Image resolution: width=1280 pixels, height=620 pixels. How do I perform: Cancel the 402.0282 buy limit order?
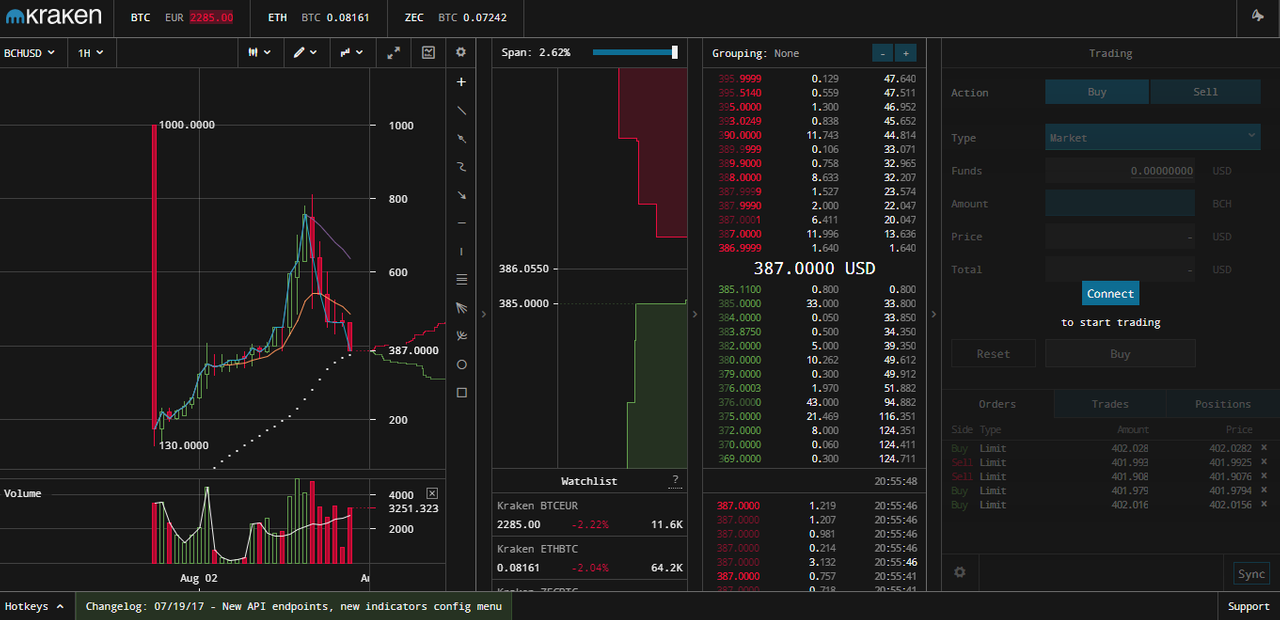[1263, 448]
